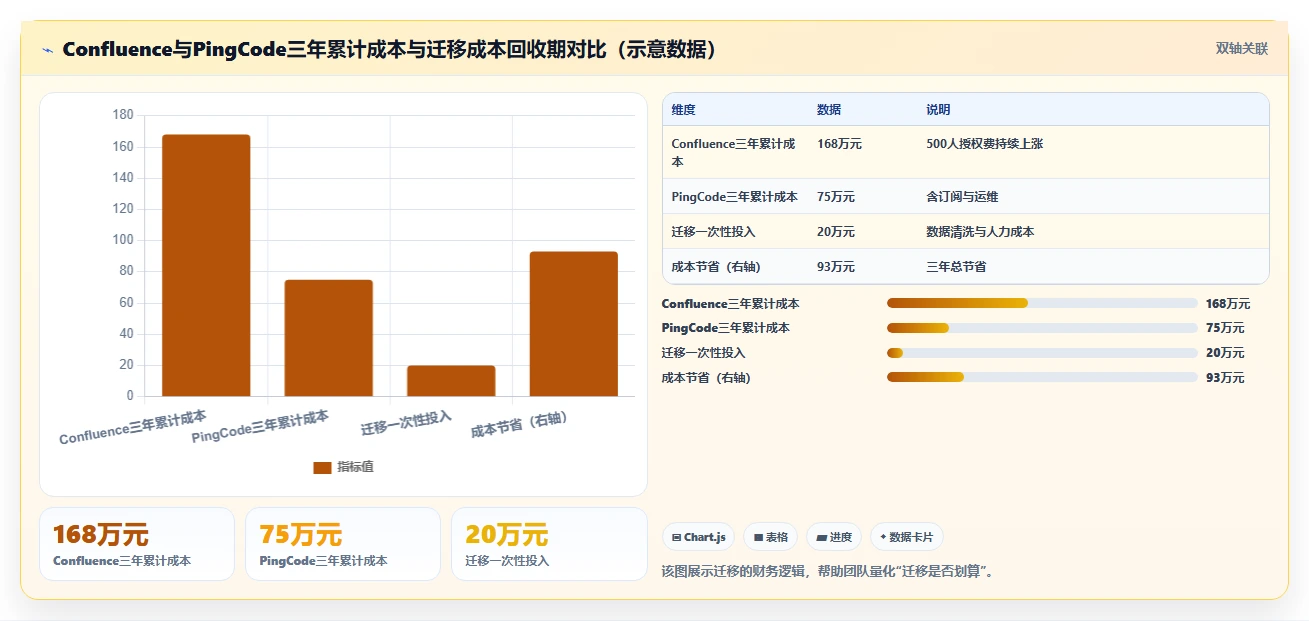Select the 维度 table column header
Image resolution: width=1309 pixels, height=621 pixels.
point(735,110)
